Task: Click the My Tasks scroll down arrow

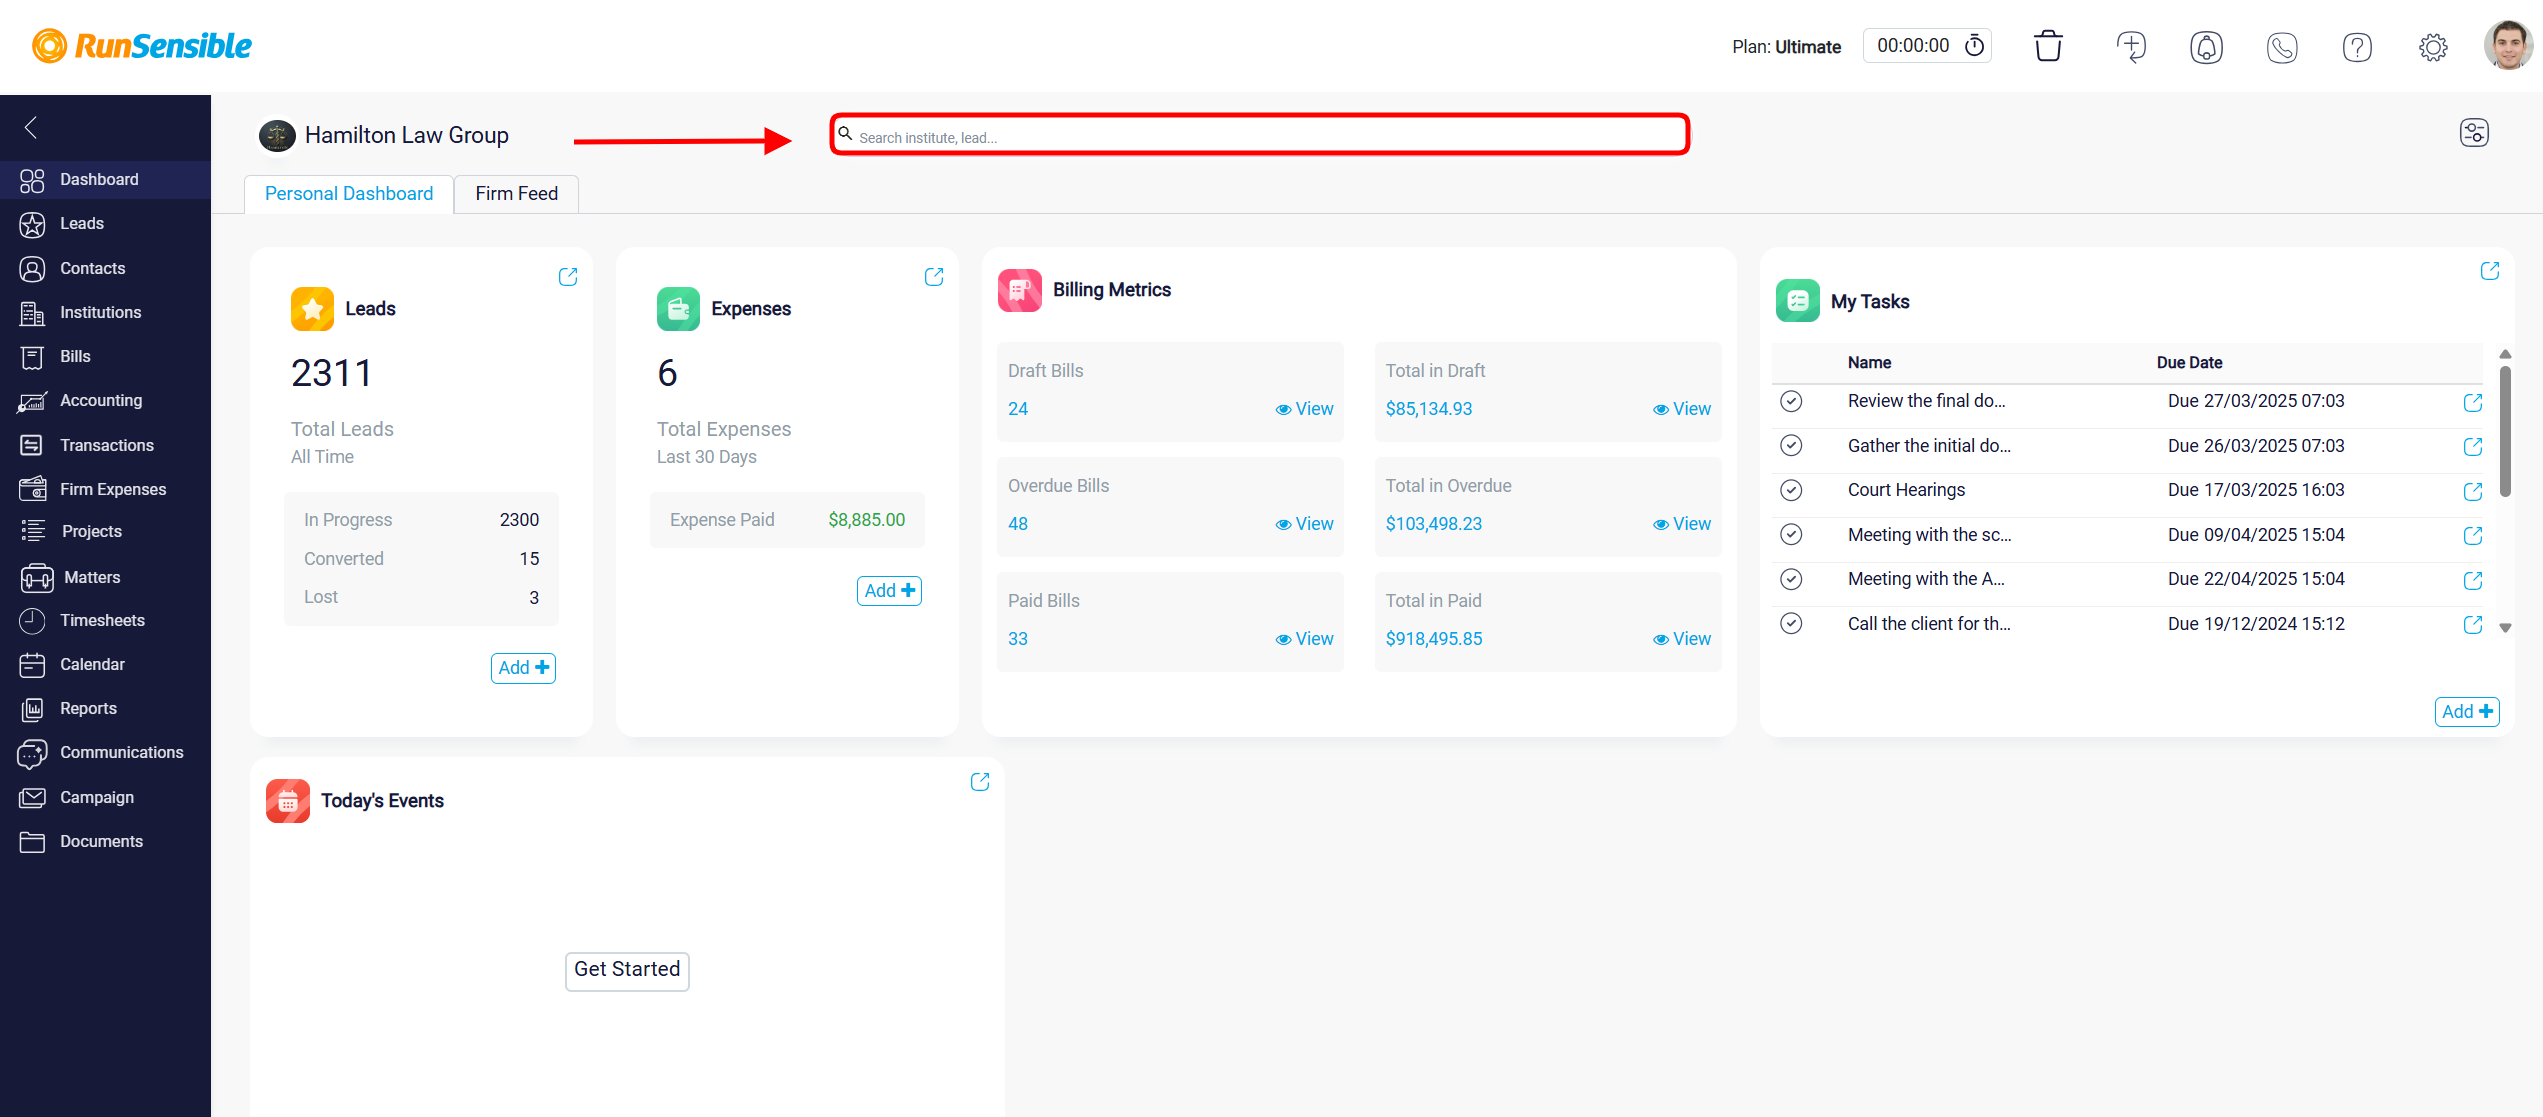Action: 2505,628
